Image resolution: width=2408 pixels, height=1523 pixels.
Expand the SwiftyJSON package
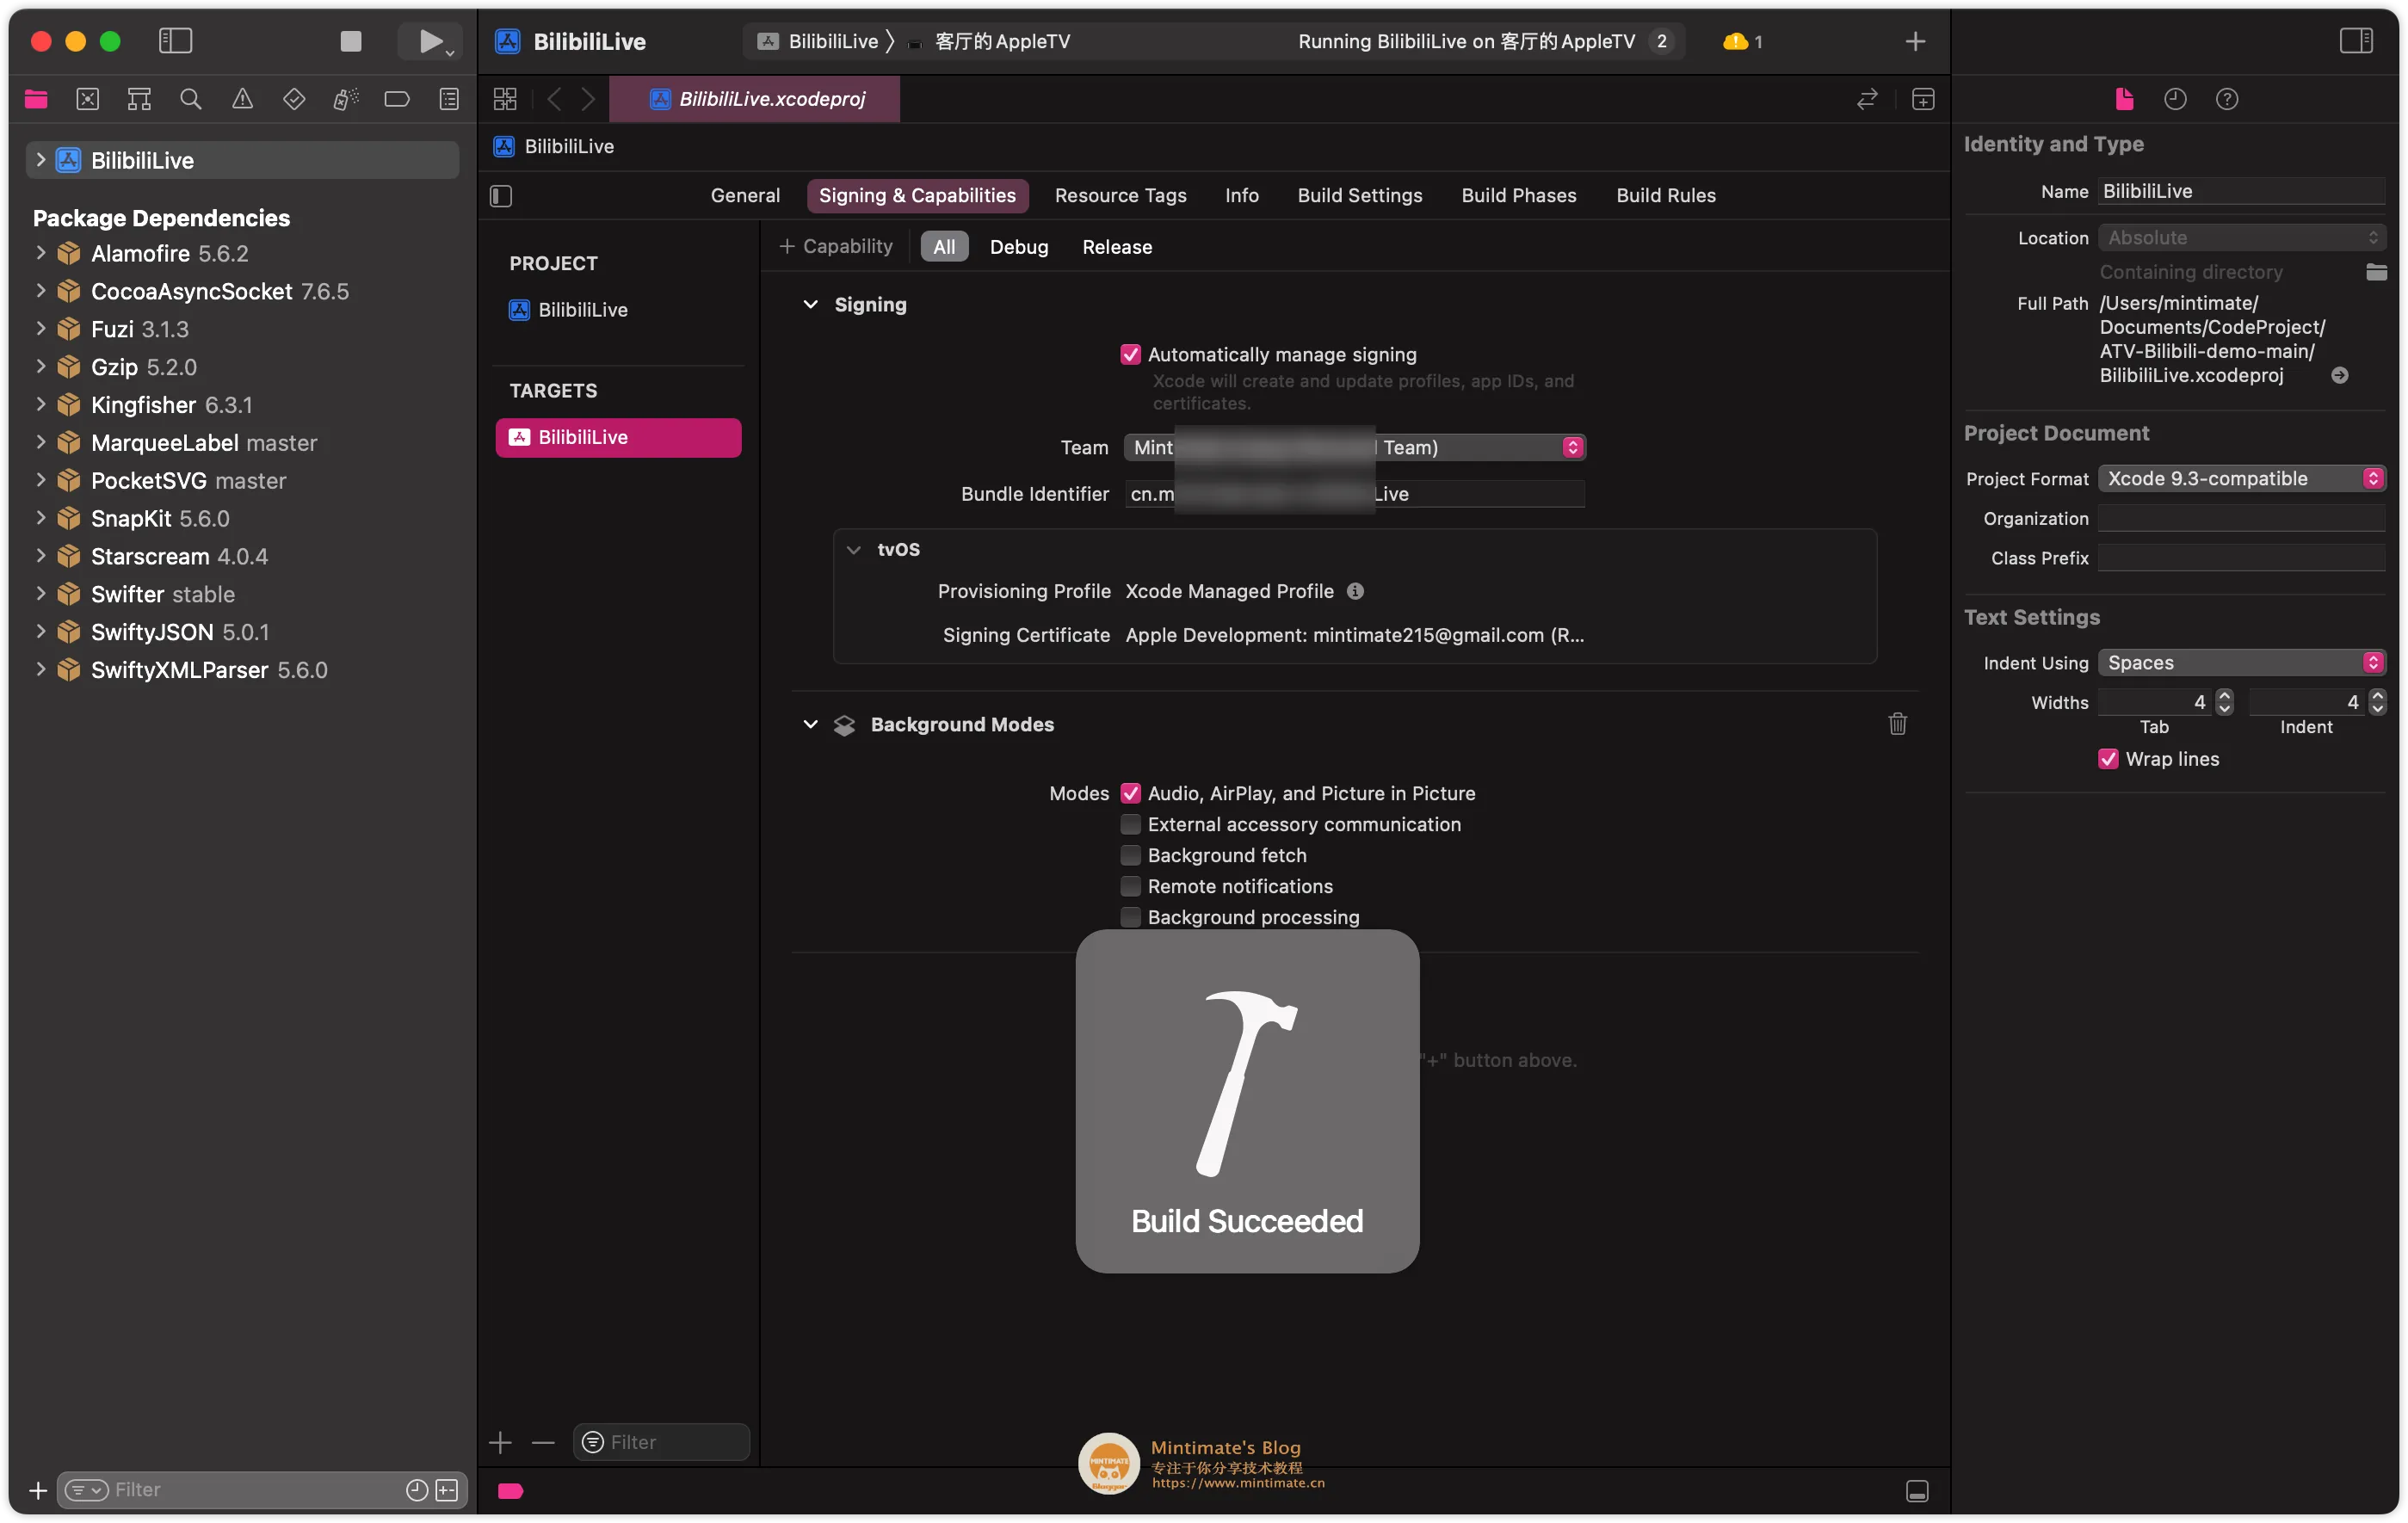(x=40, y=632)
